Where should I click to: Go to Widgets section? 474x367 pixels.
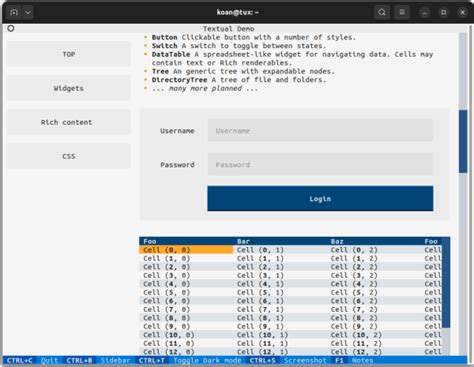(x=69, y=88)
